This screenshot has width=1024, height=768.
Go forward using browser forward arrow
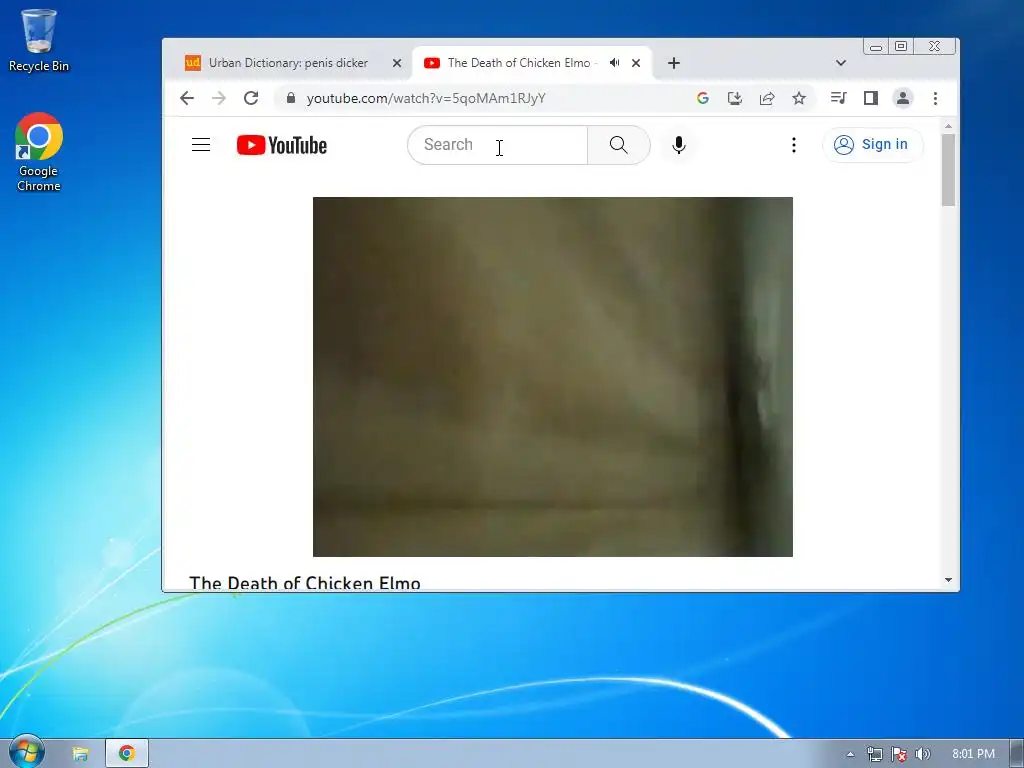coord(219,98)
